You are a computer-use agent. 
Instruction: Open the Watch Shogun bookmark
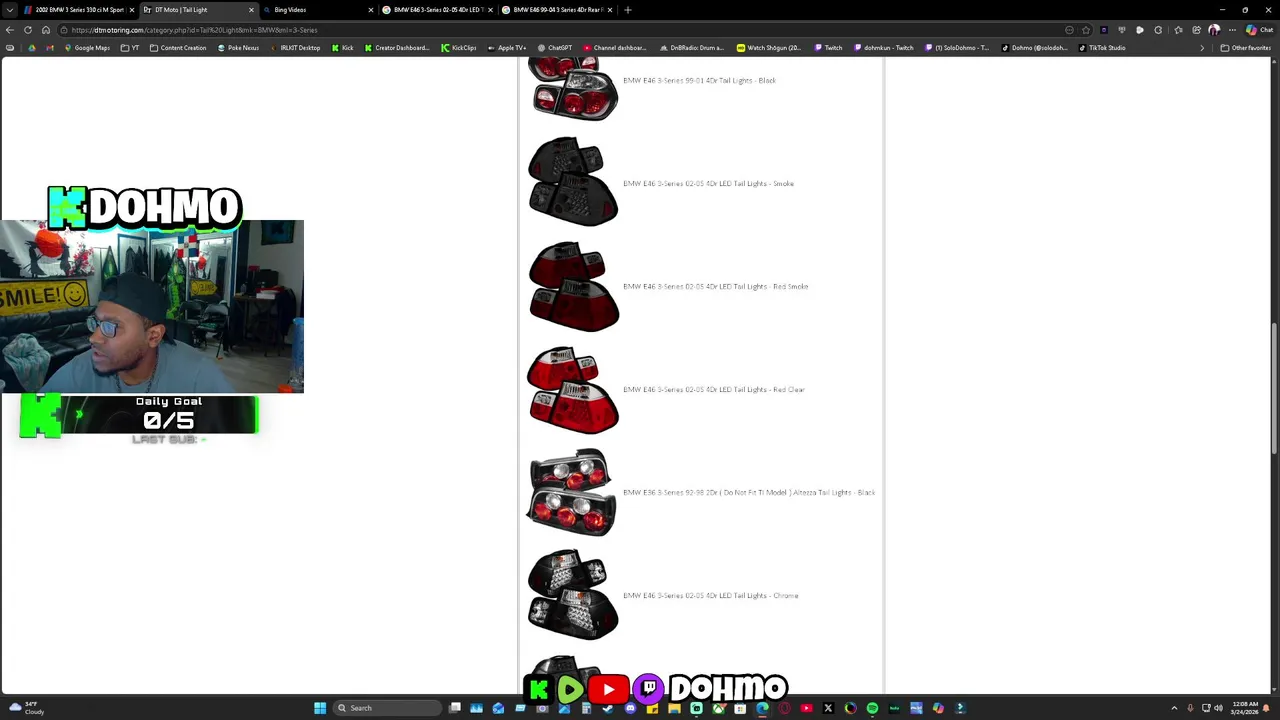769,48
